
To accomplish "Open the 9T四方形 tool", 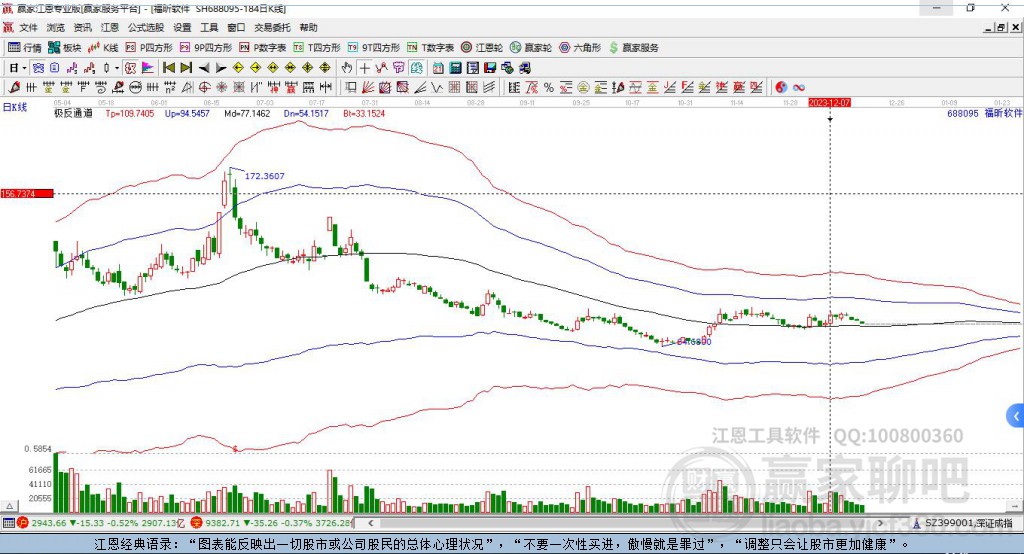I will coord(374,48).
